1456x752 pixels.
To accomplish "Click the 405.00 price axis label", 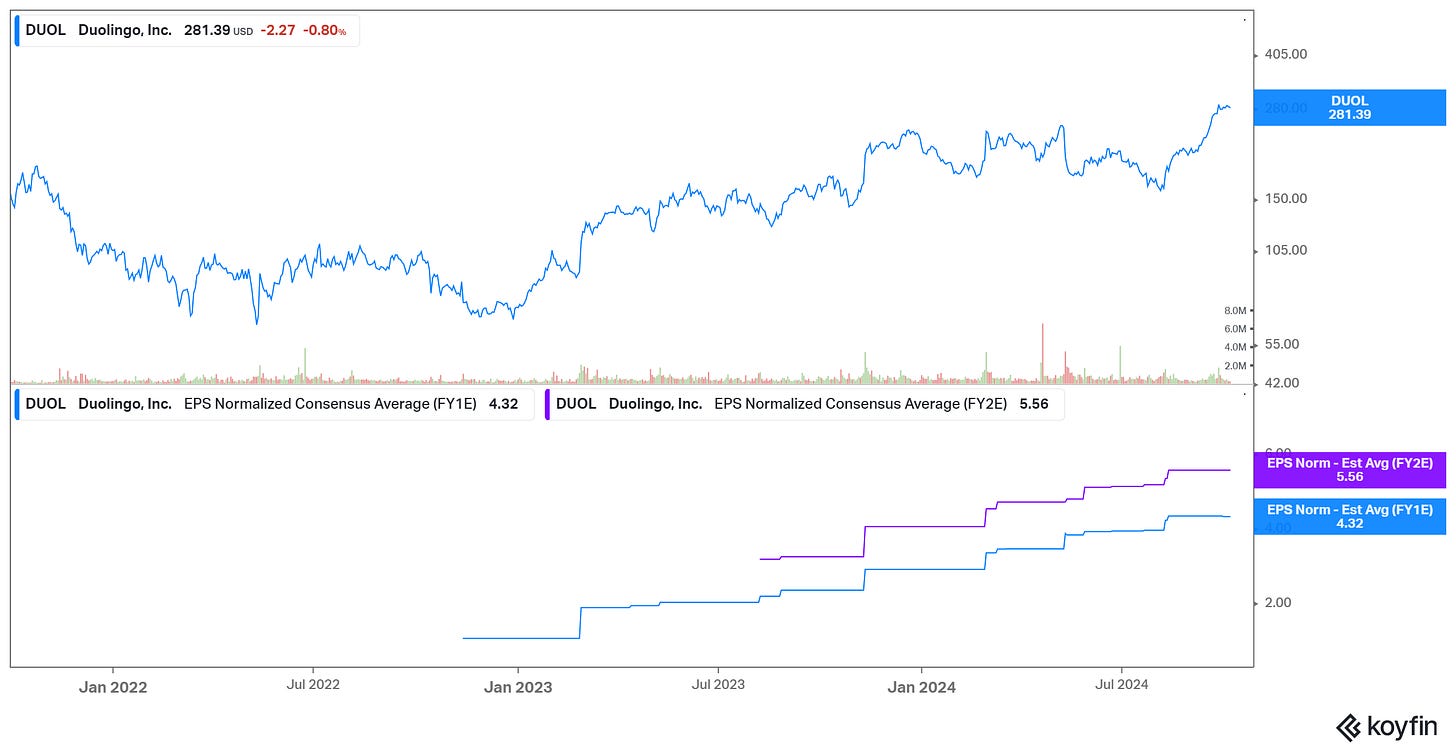I will click(1286, 55).
